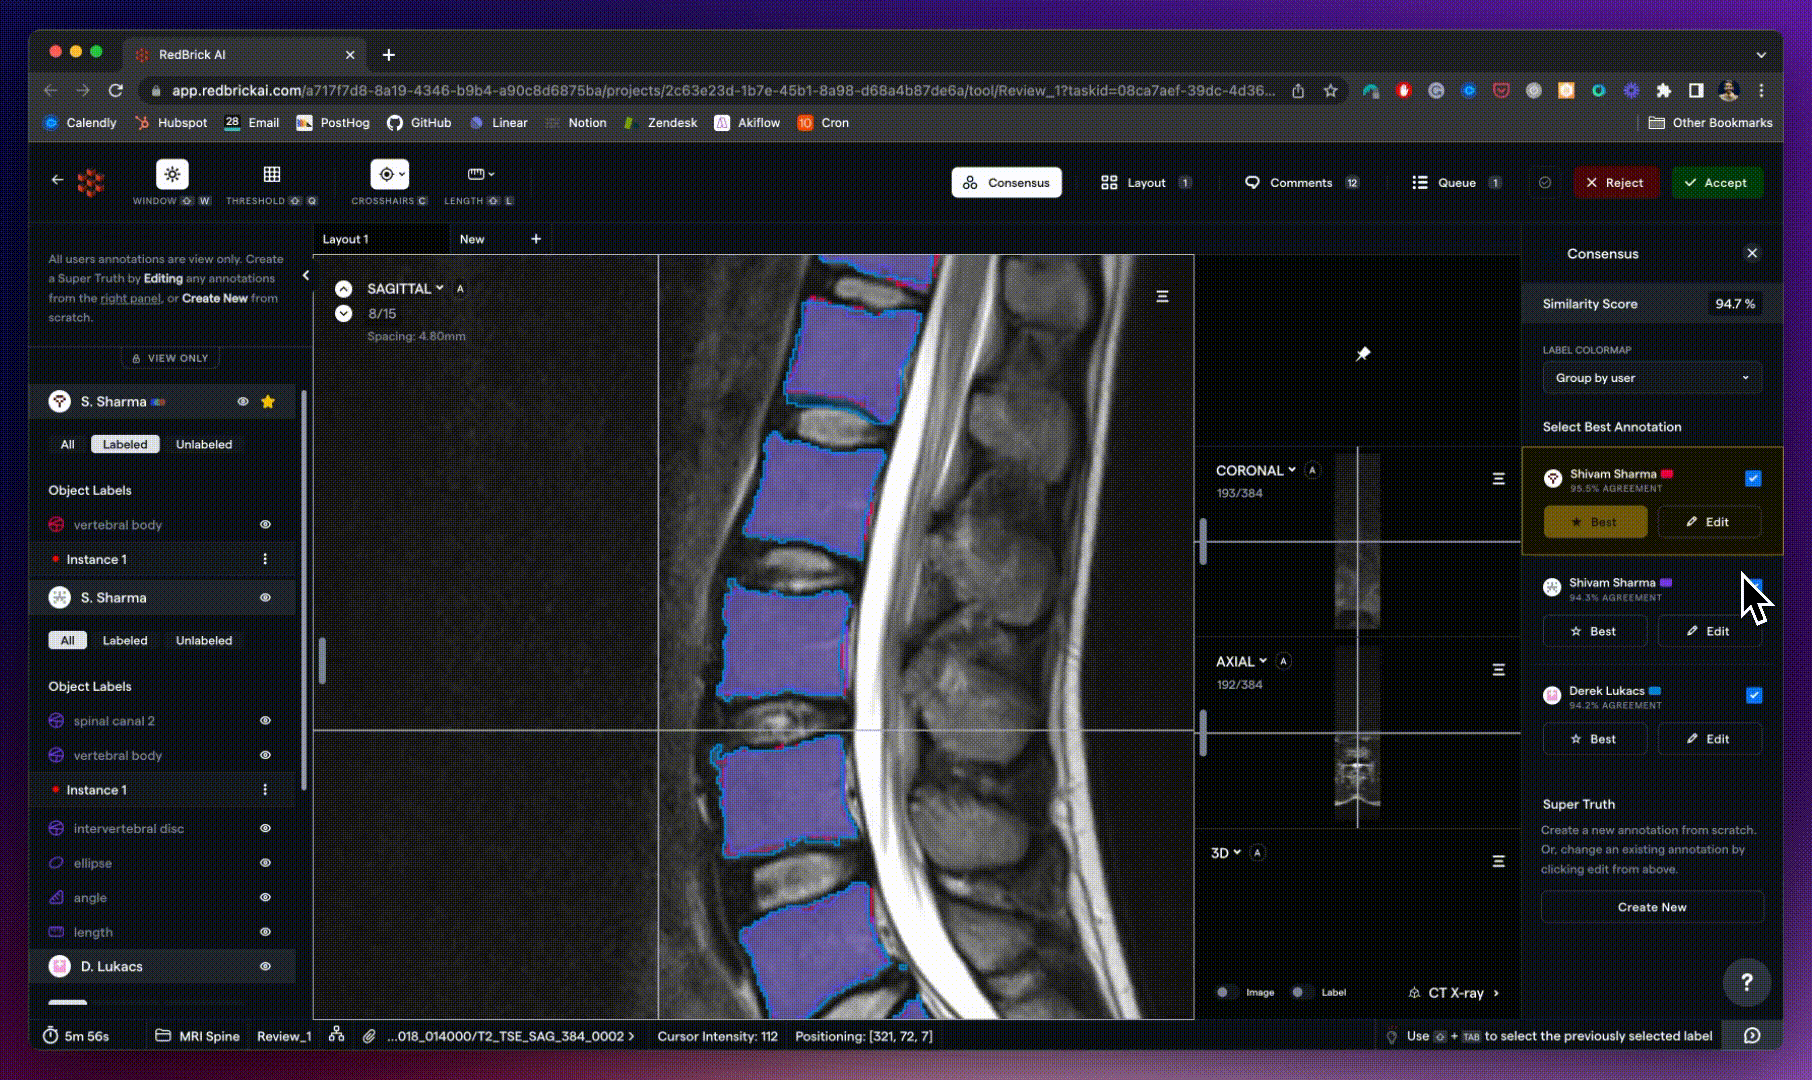Viewport: 1812px width, 1080px height.
Task: Switch to the New layout tab
Action: coord(472,239)
